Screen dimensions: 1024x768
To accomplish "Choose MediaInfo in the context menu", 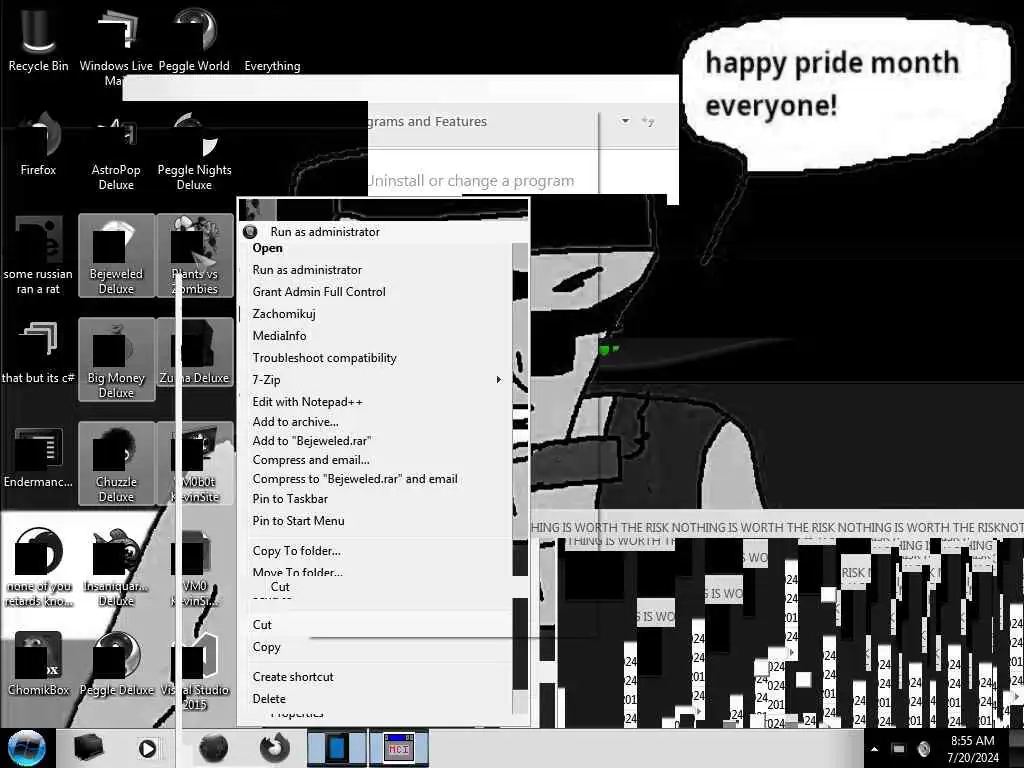I will pos(377,336).
